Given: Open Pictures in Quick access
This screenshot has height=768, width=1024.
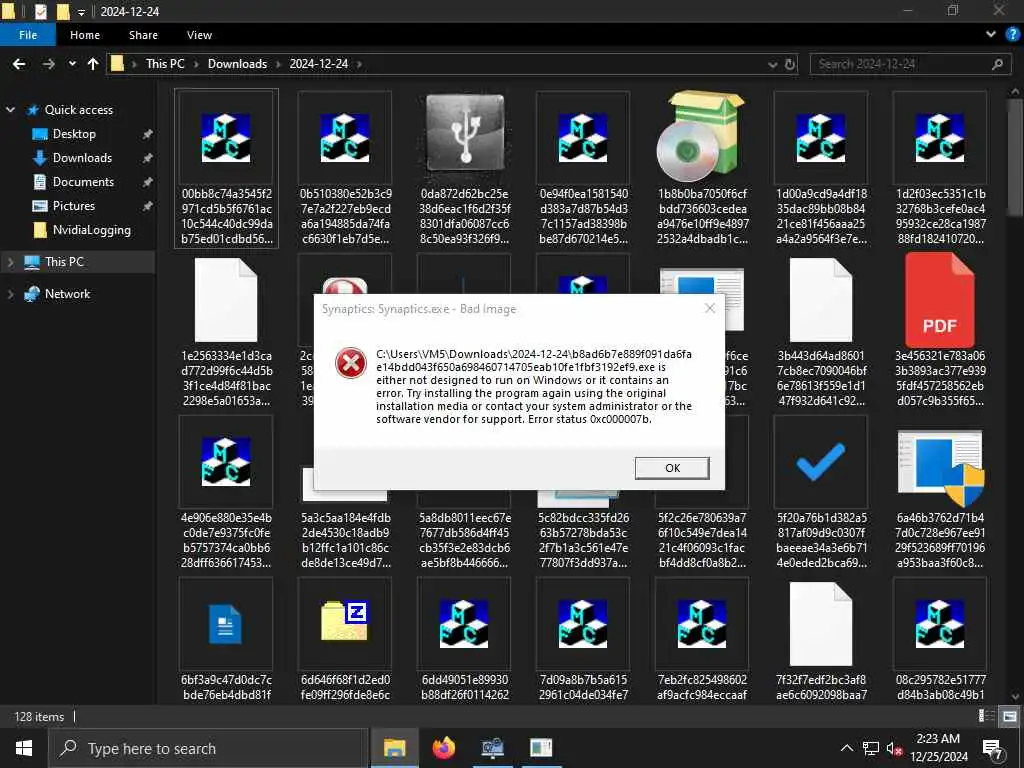Looking at the screenshot, I should pyautogui.click(x=74, y=206).
